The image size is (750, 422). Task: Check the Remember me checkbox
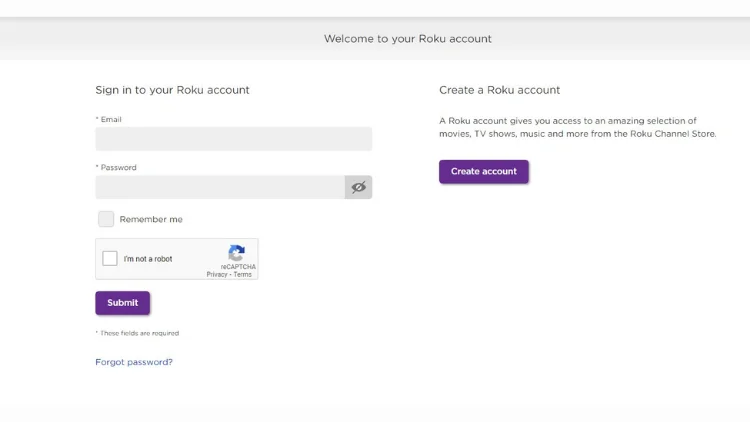[106, 219]
